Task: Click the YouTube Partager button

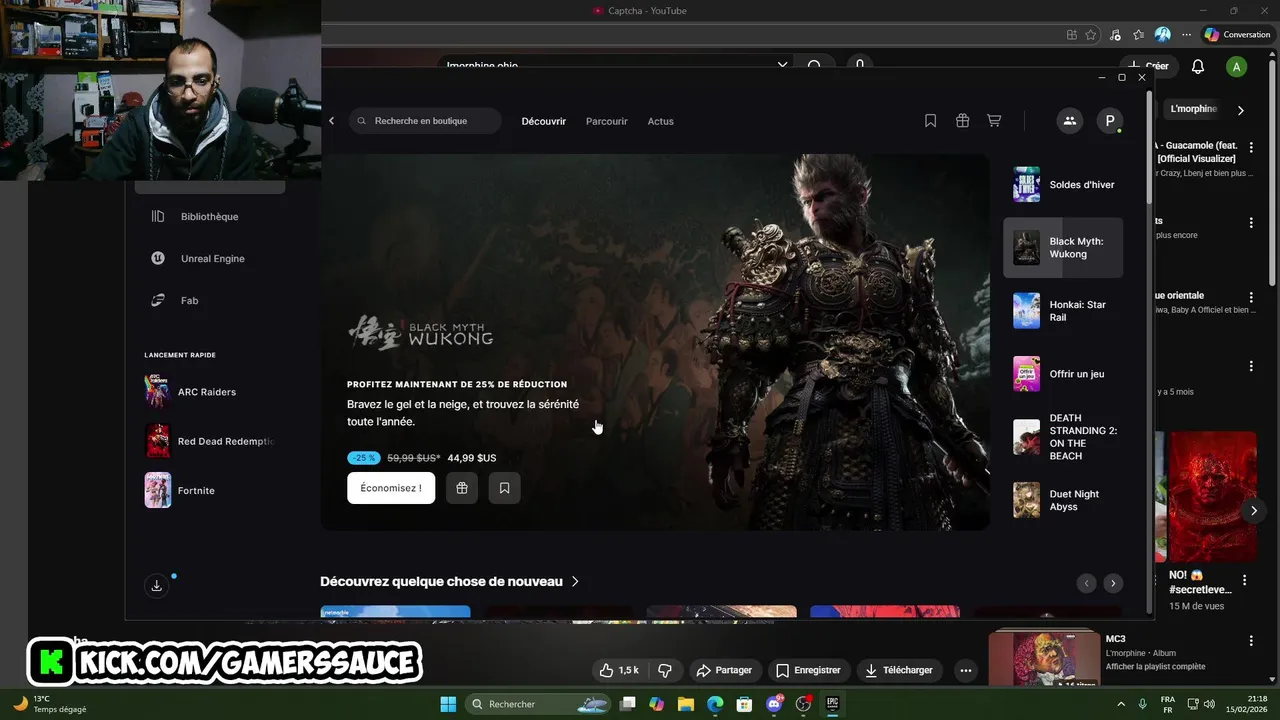Action: point(724,670)
